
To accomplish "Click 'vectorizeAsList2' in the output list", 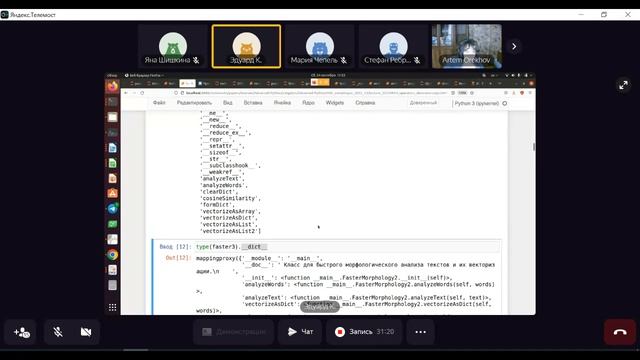I will pyautogui.click(x=231, y=231).
